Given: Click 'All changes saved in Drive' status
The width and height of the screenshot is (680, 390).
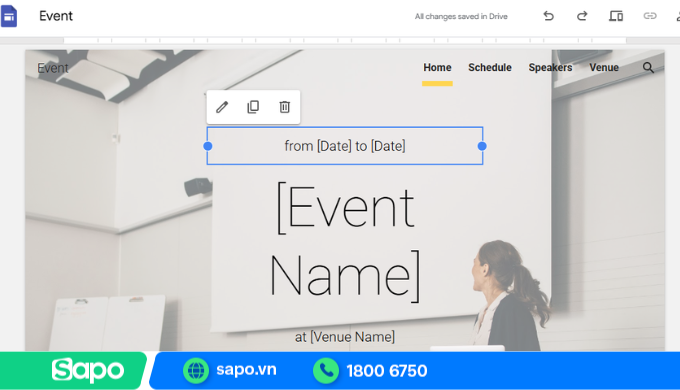Looking at the screenshot, I should (461, 16).
